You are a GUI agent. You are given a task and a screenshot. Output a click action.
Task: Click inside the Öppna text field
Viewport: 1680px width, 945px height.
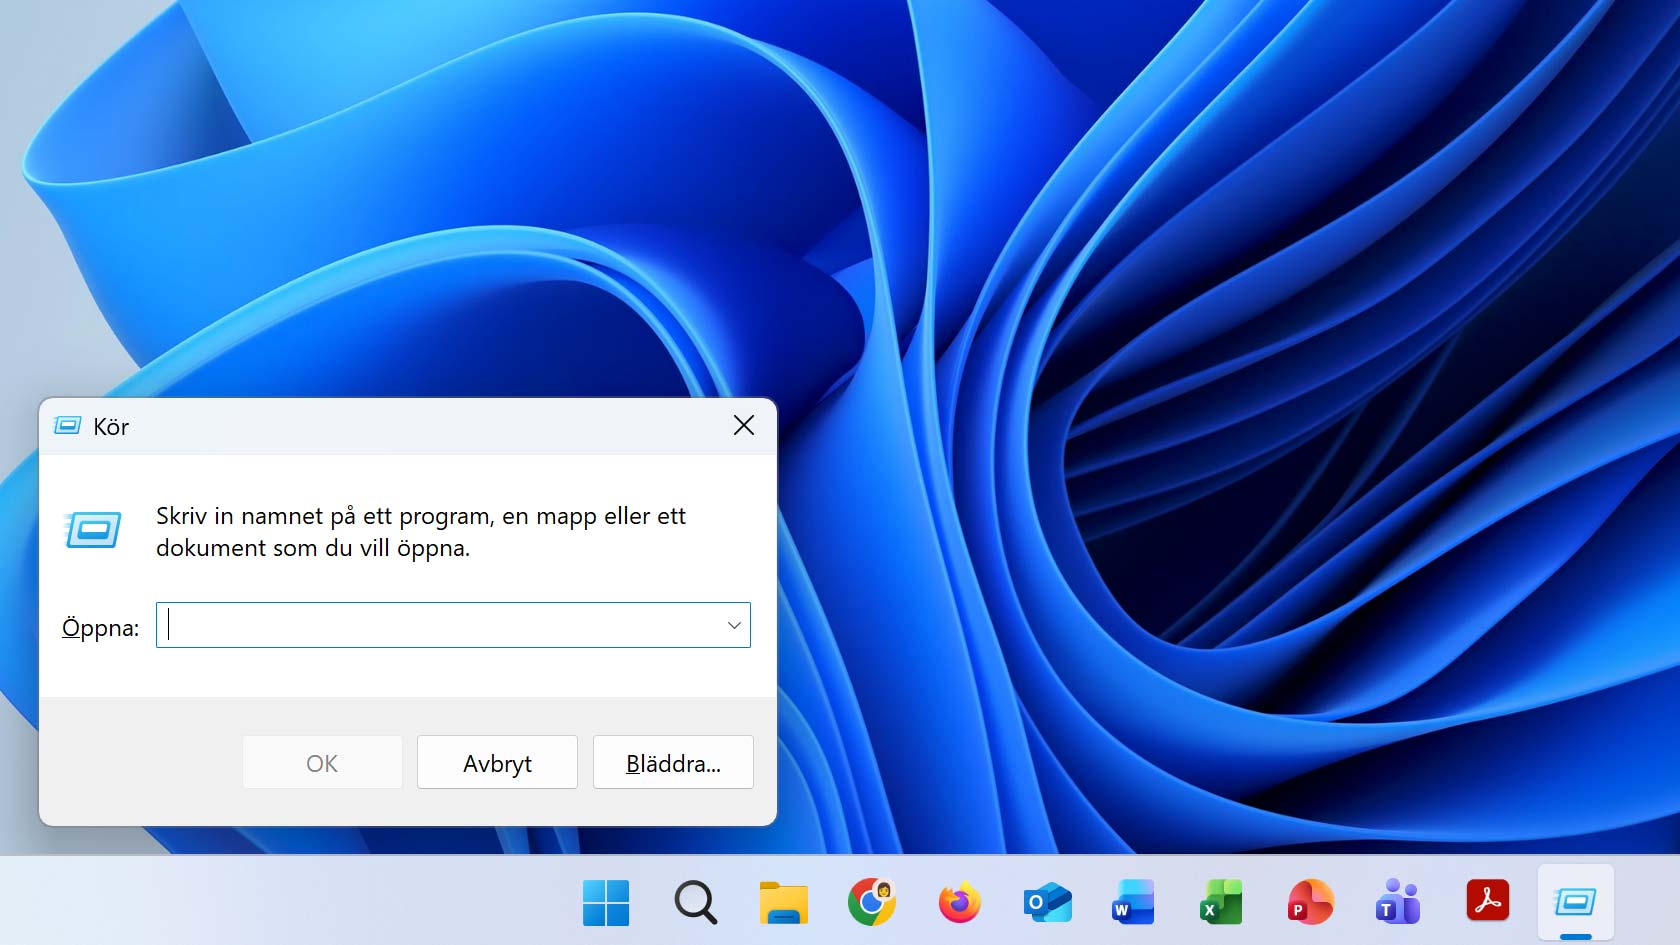[440, 625]
